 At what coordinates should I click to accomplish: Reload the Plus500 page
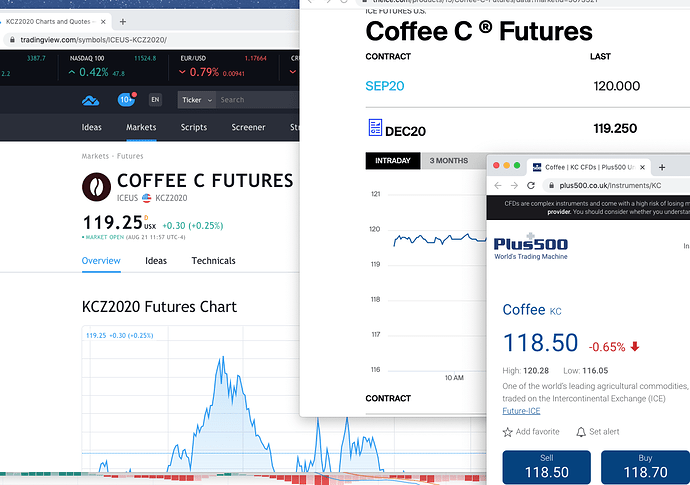point(531,185)
